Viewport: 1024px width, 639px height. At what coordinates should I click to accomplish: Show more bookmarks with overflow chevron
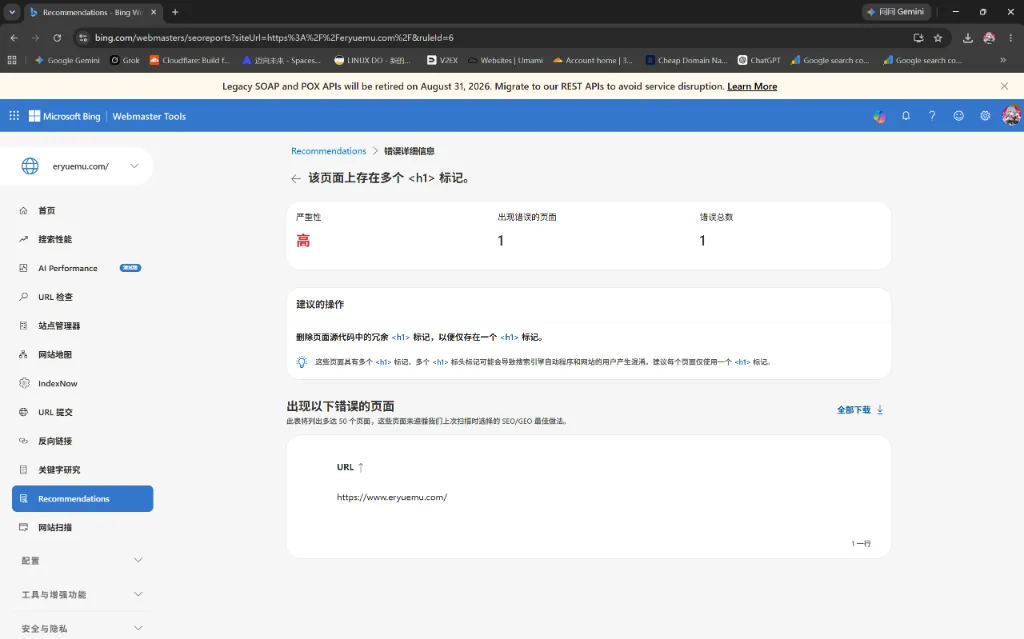pyautogui.click(x=1003, y=60)
